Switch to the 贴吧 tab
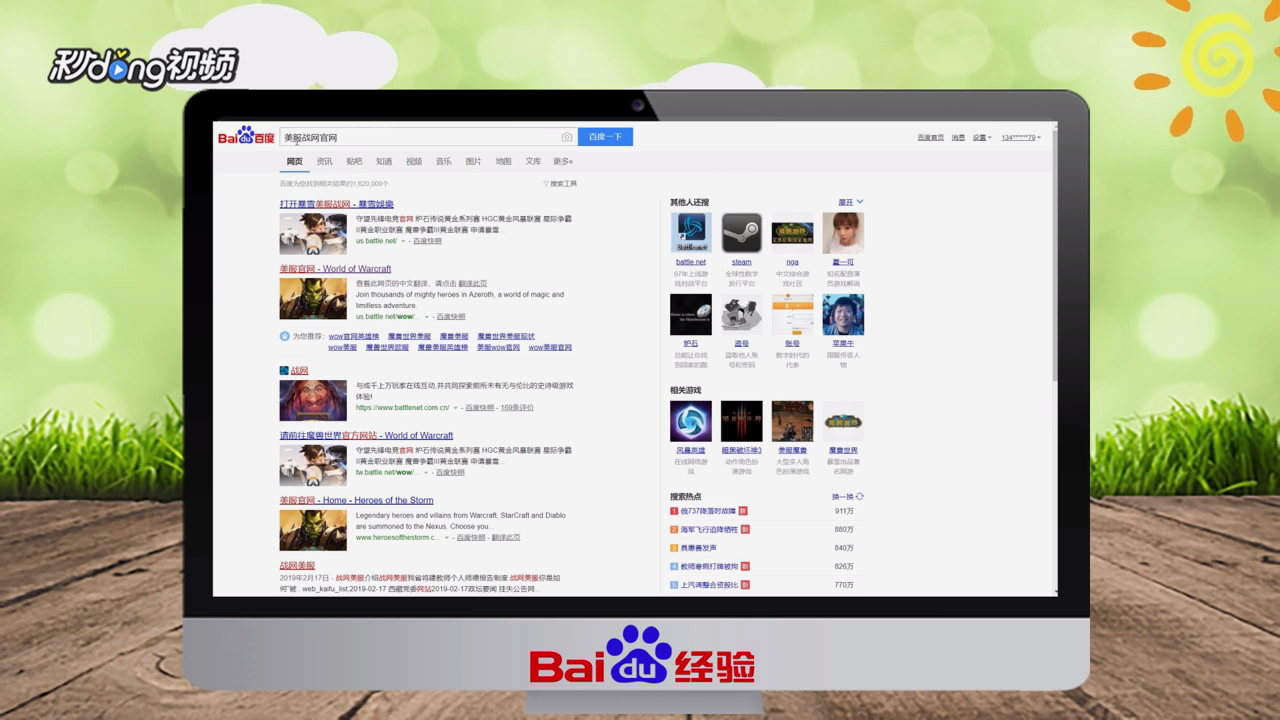This screenshot has height=720, width=1280. pyautogui.click(x=354, y=161)
